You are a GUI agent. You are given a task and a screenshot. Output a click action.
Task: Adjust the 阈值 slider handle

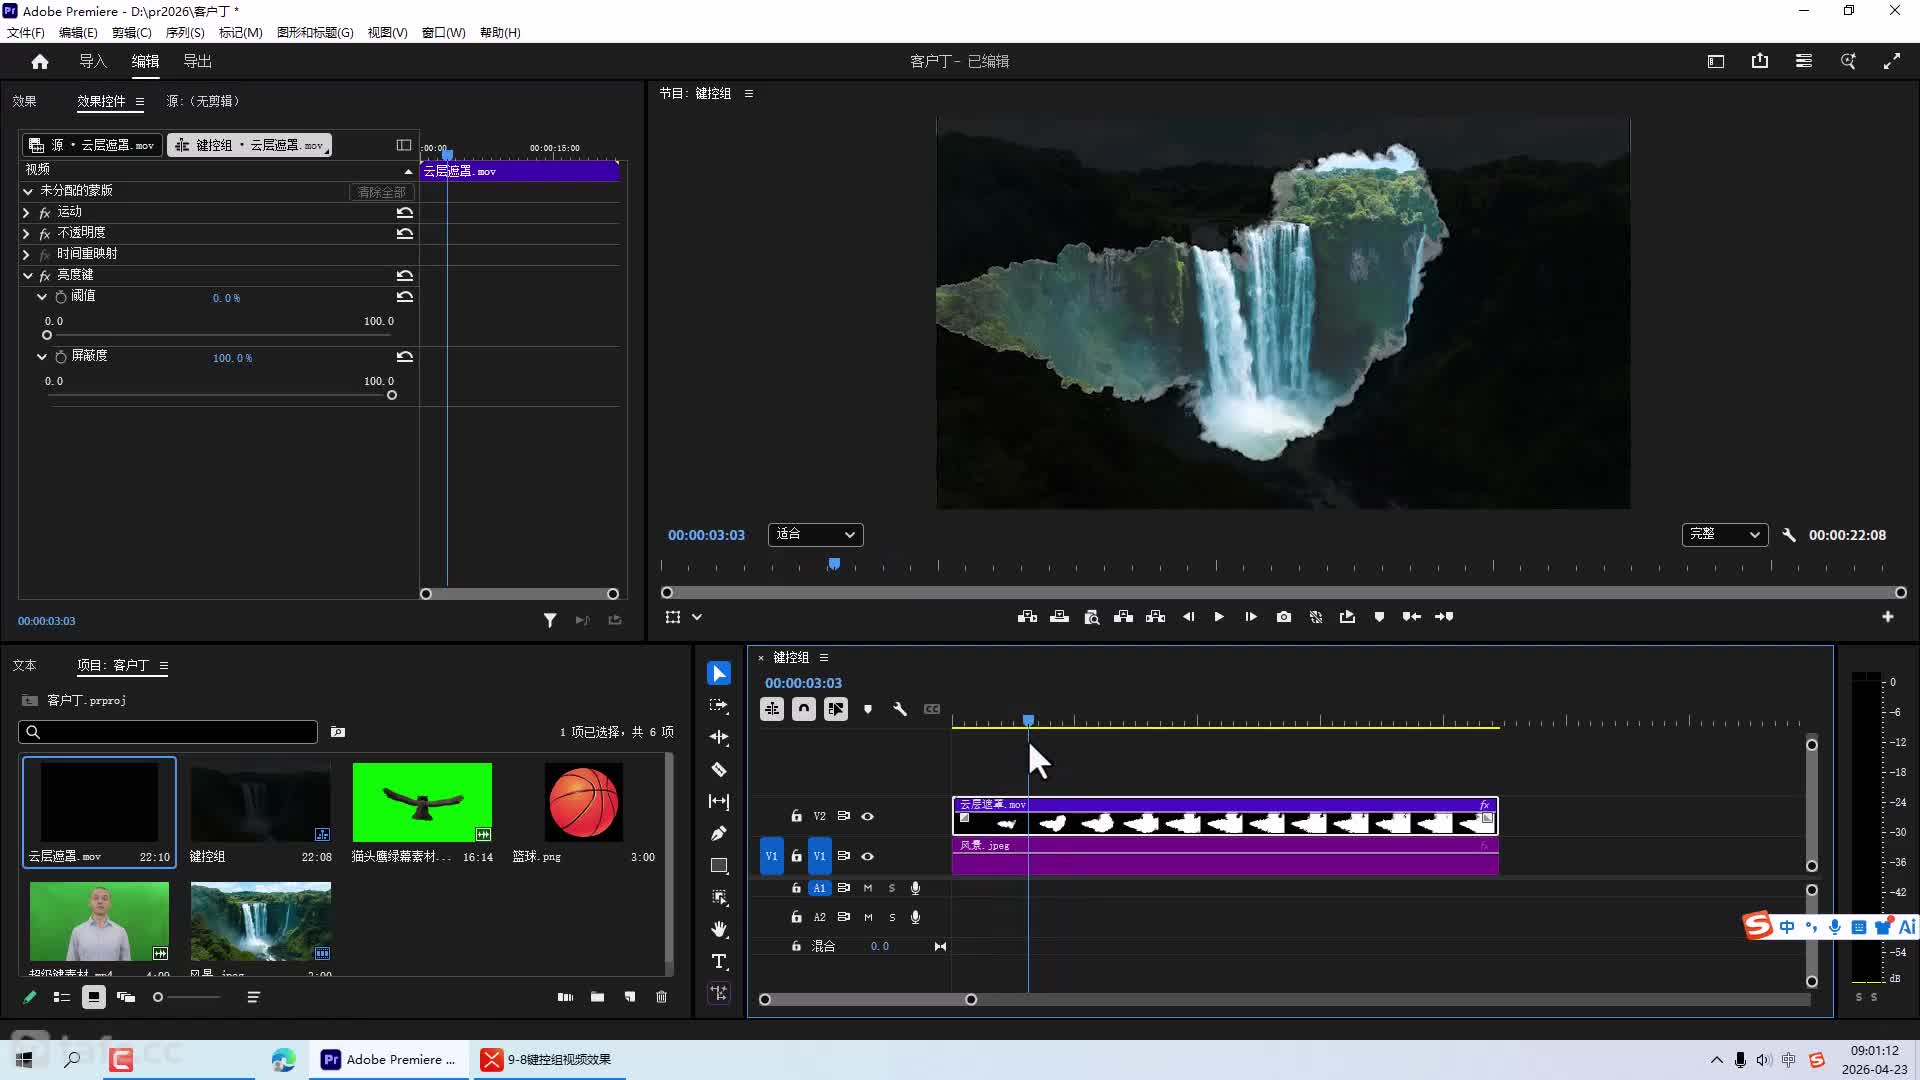[47, 336]
